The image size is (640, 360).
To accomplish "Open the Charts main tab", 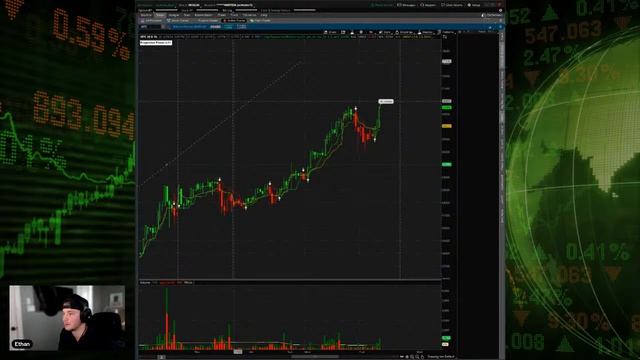I will [222, 15].
